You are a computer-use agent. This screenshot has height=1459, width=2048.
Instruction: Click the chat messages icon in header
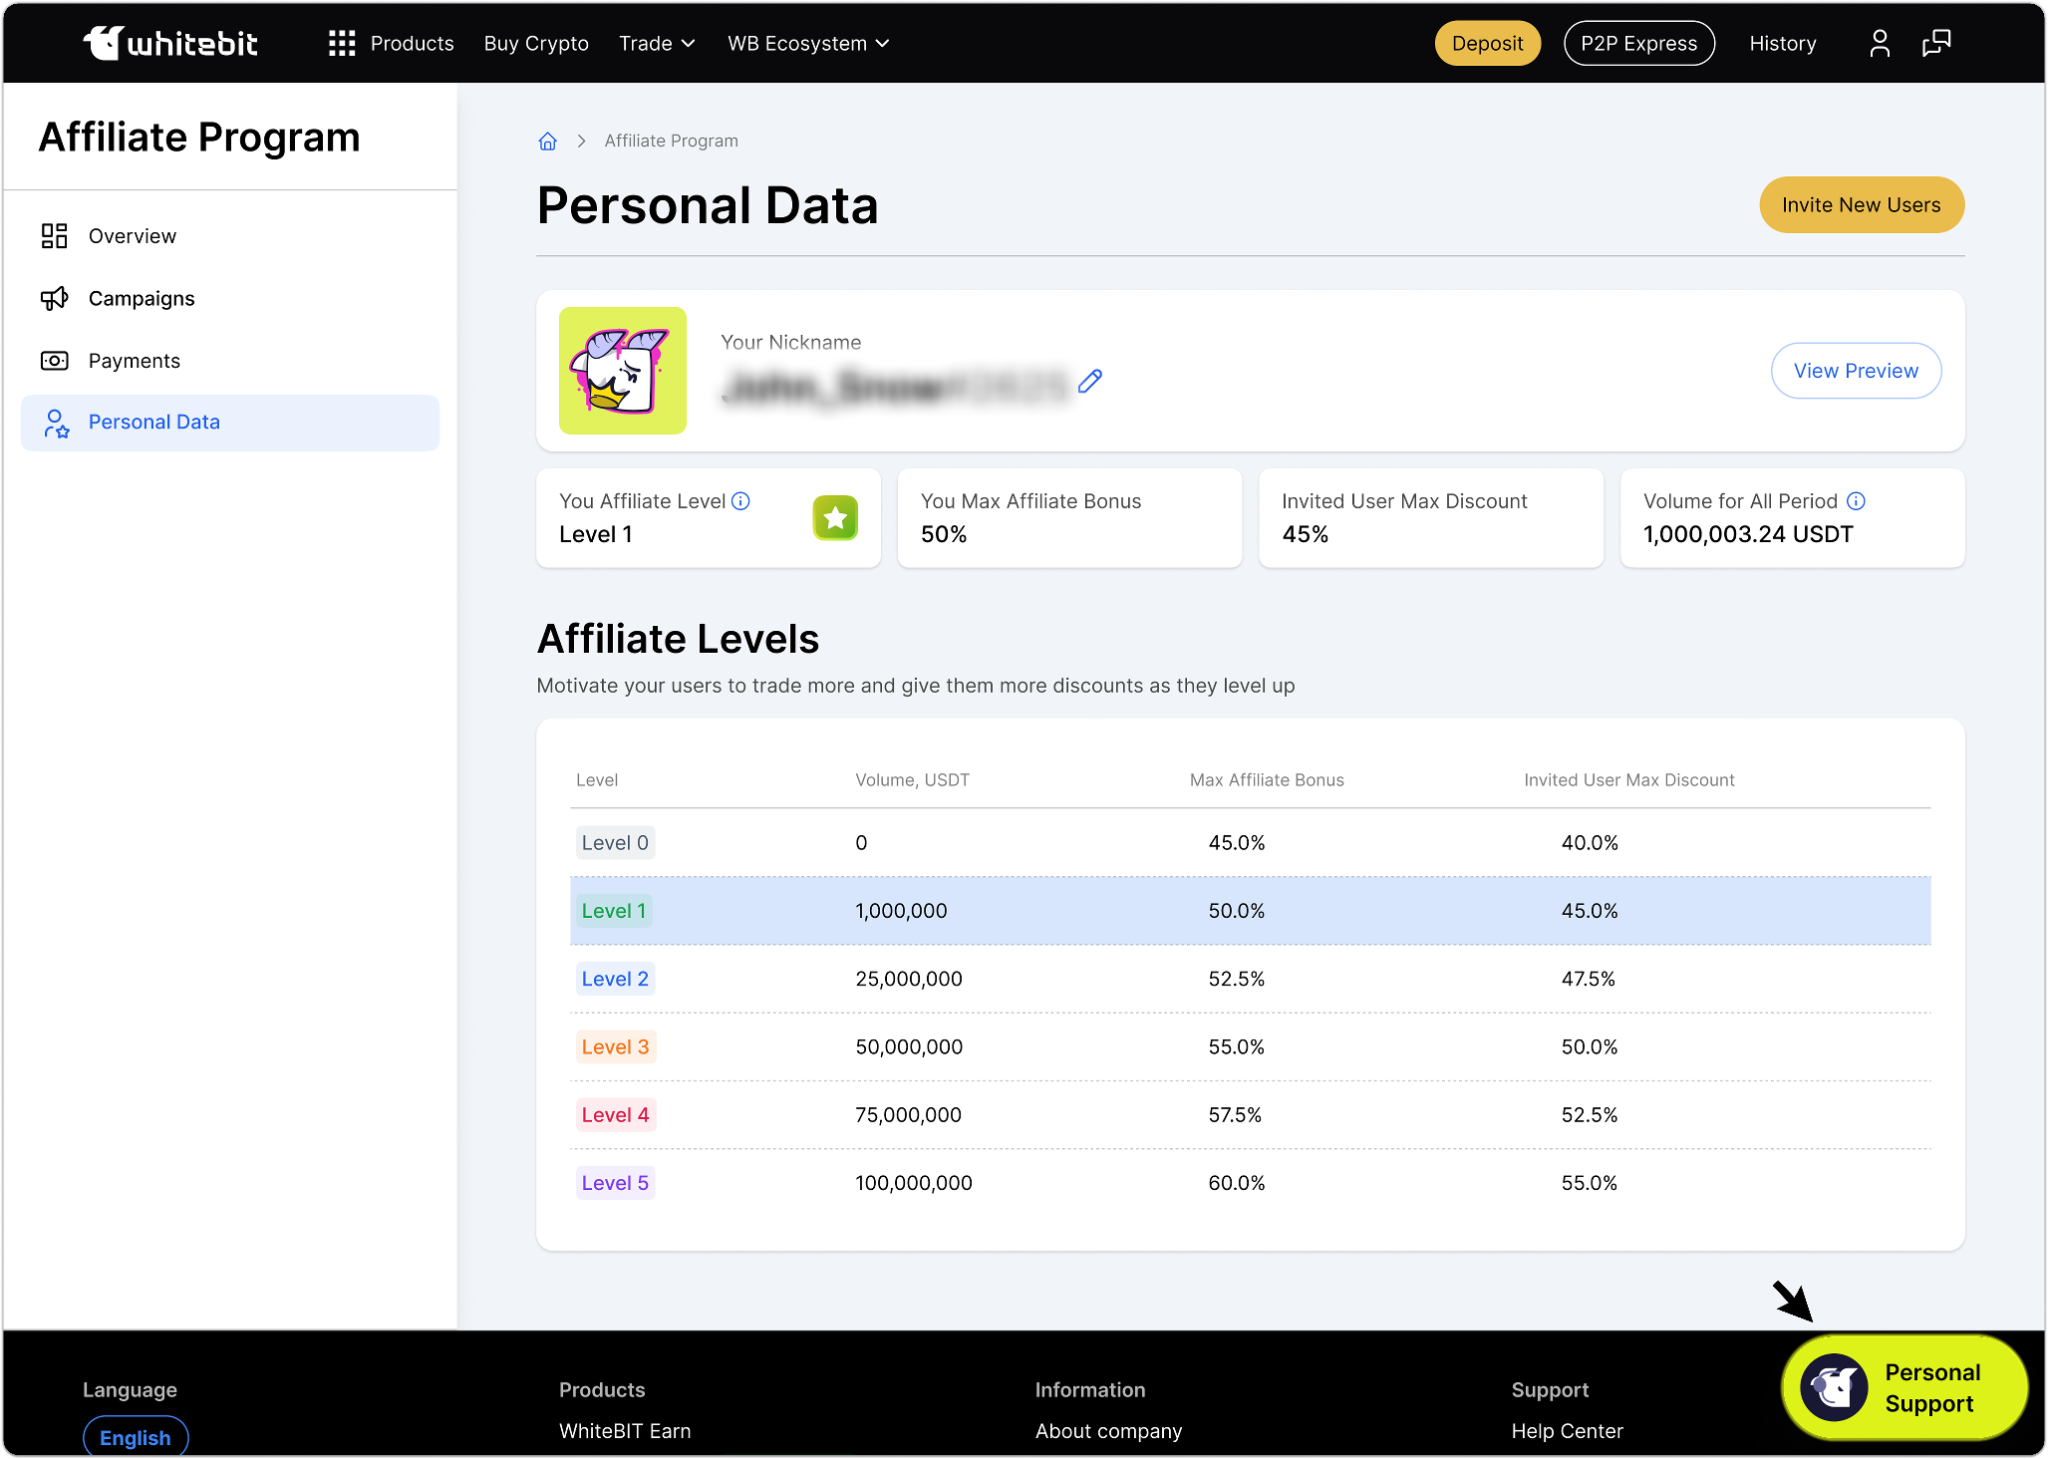[1936, 43]
